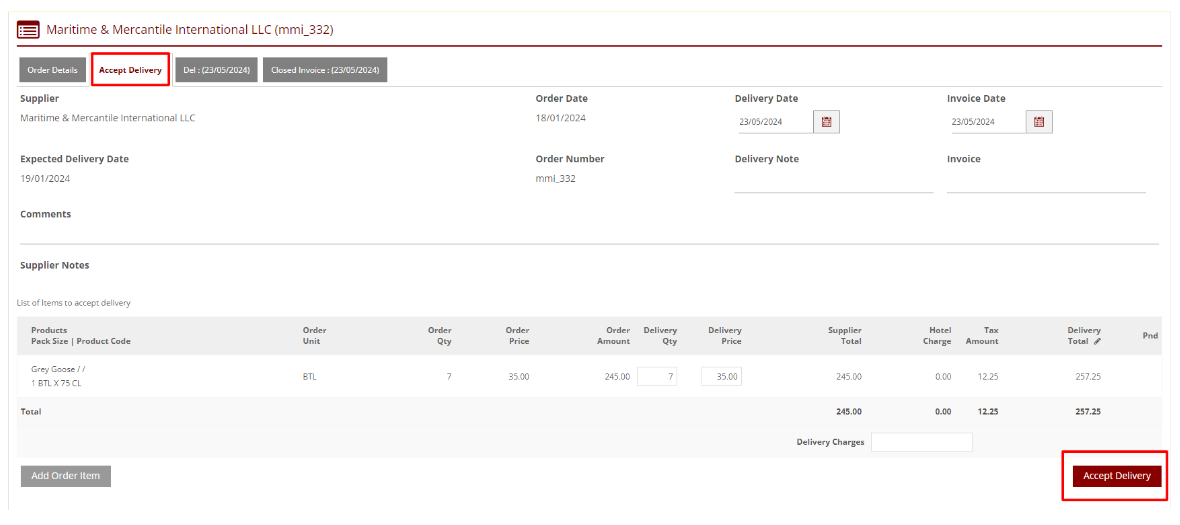The height and width of the screenshot is (525, 1180).
Task: Edit the Delivery Price box for Grey Goose
Action: point(721,377)
